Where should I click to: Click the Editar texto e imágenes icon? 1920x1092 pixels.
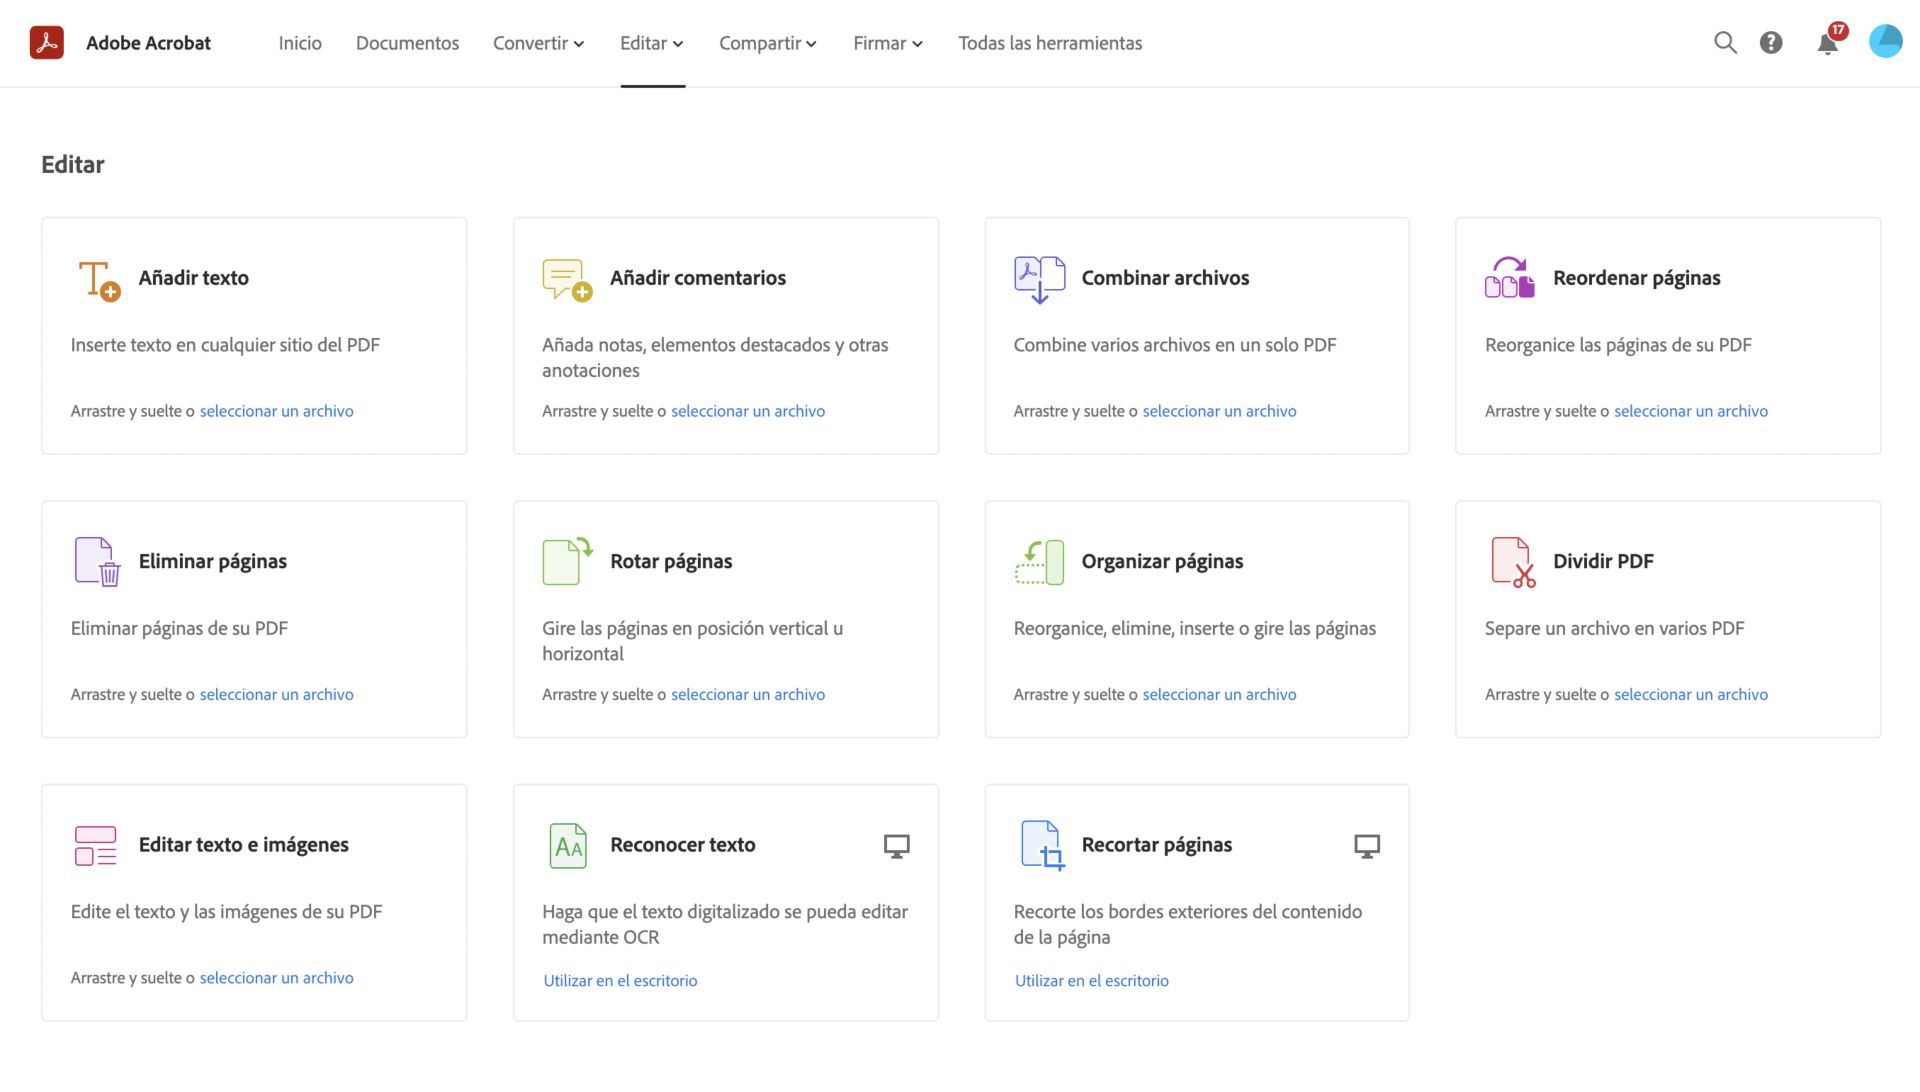(x=96, y=846)
